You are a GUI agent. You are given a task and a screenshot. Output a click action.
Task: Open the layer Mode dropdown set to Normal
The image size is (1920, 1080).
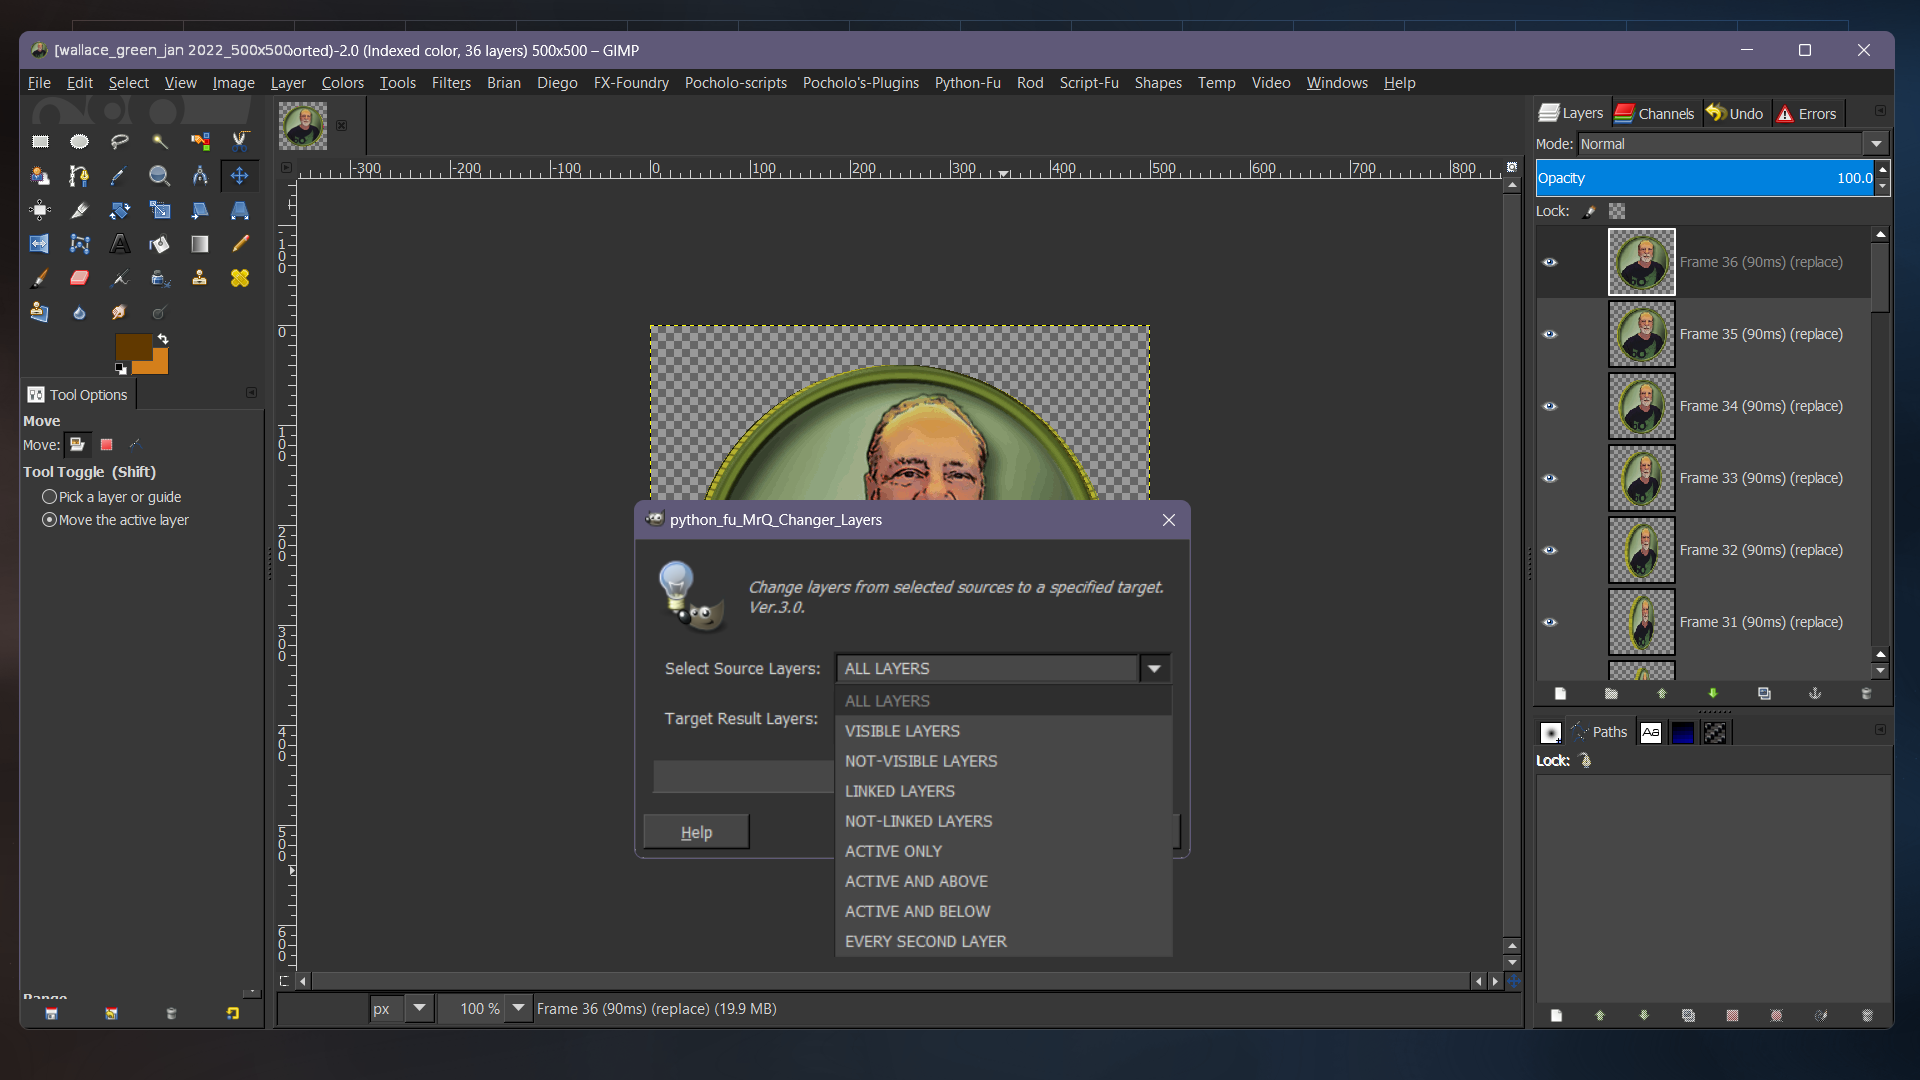(1876, 143)
